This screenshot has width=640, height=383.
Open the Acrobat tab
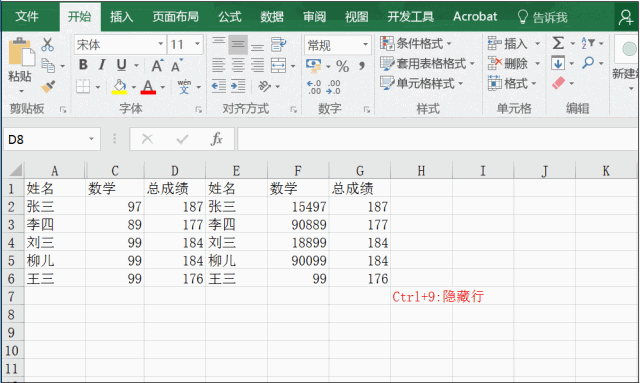pos(475,17)
